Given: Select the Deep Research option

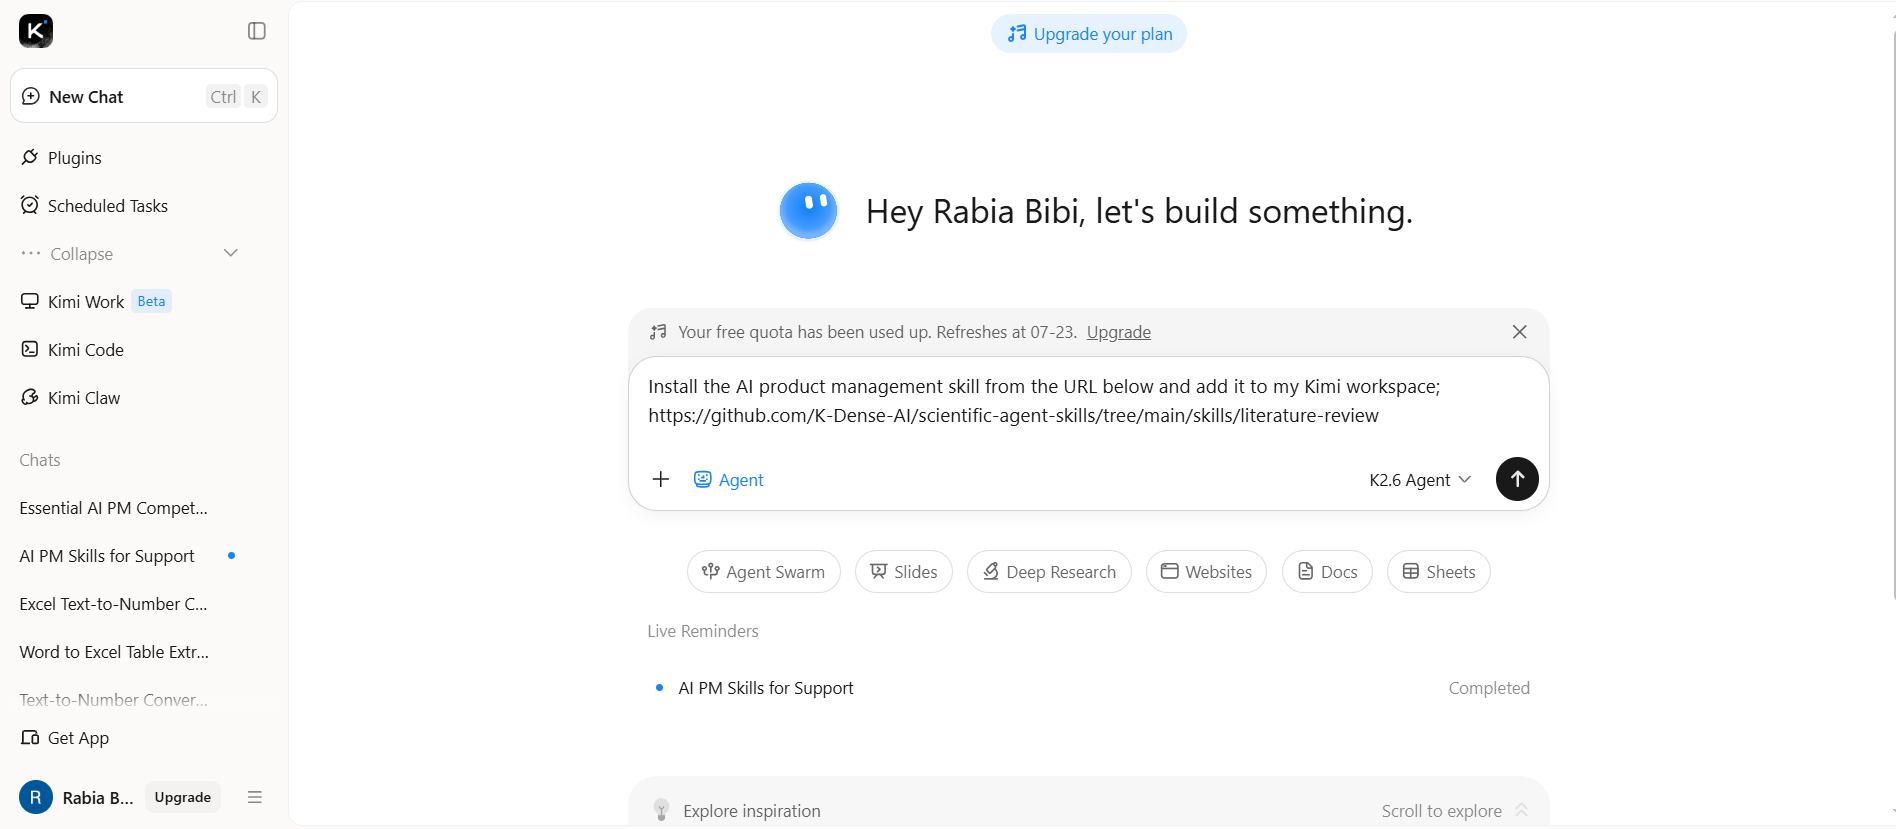Looking at the screenshot, I should [1049, 572].
